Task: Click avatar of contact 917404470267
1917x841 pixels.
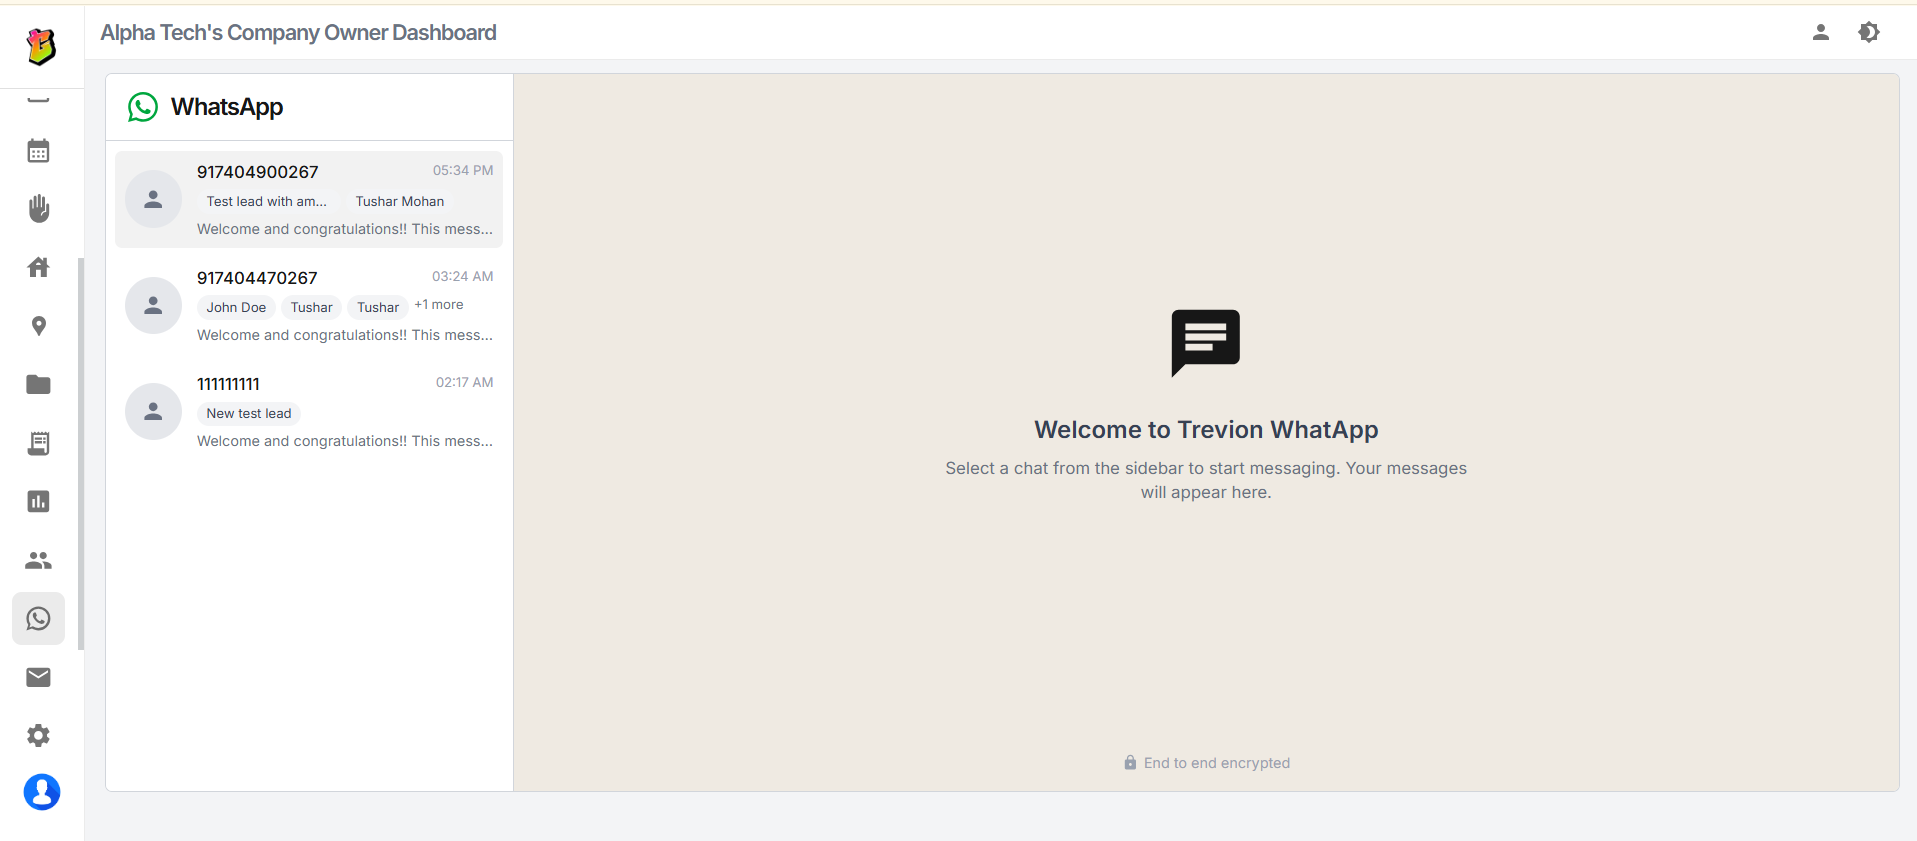Action: 153,305
